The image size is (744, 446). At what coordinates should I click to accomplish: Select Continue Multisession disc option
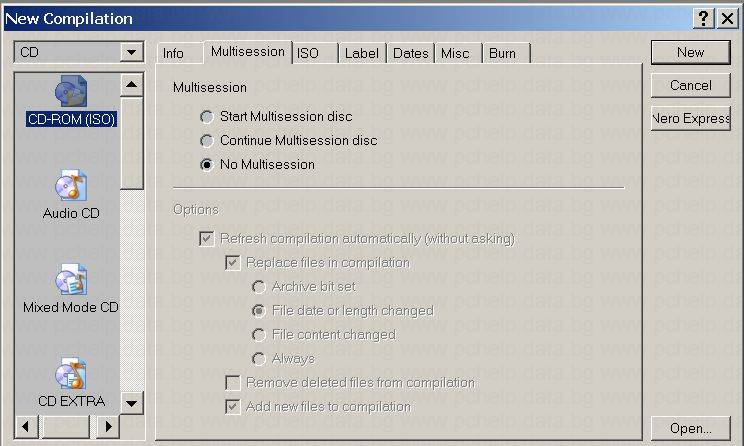tap(207, 141)
